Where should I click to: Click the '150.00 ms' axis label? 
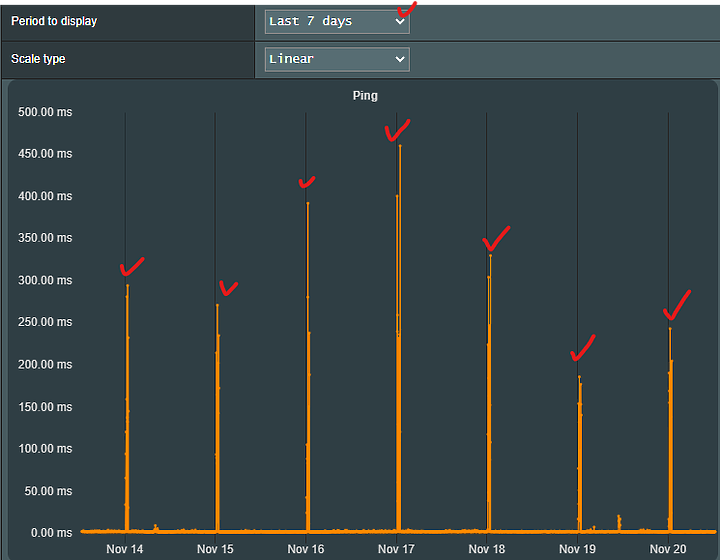click(x=45, y=407)
